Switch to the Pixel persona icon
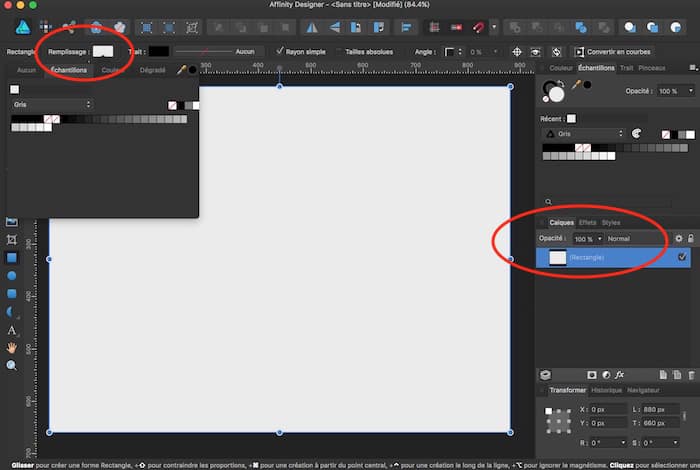The image size is (700, 470). (x=46, y=27)
